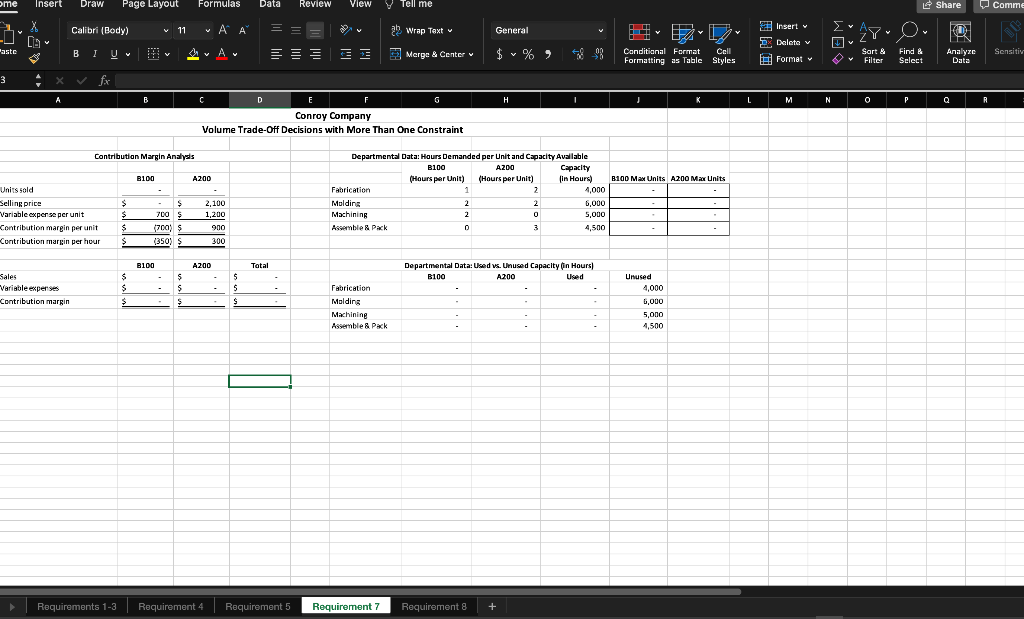Open the Data menu
Image resolution: width=1024 pixels, height=619 pixels.
[x=270, y=4]
